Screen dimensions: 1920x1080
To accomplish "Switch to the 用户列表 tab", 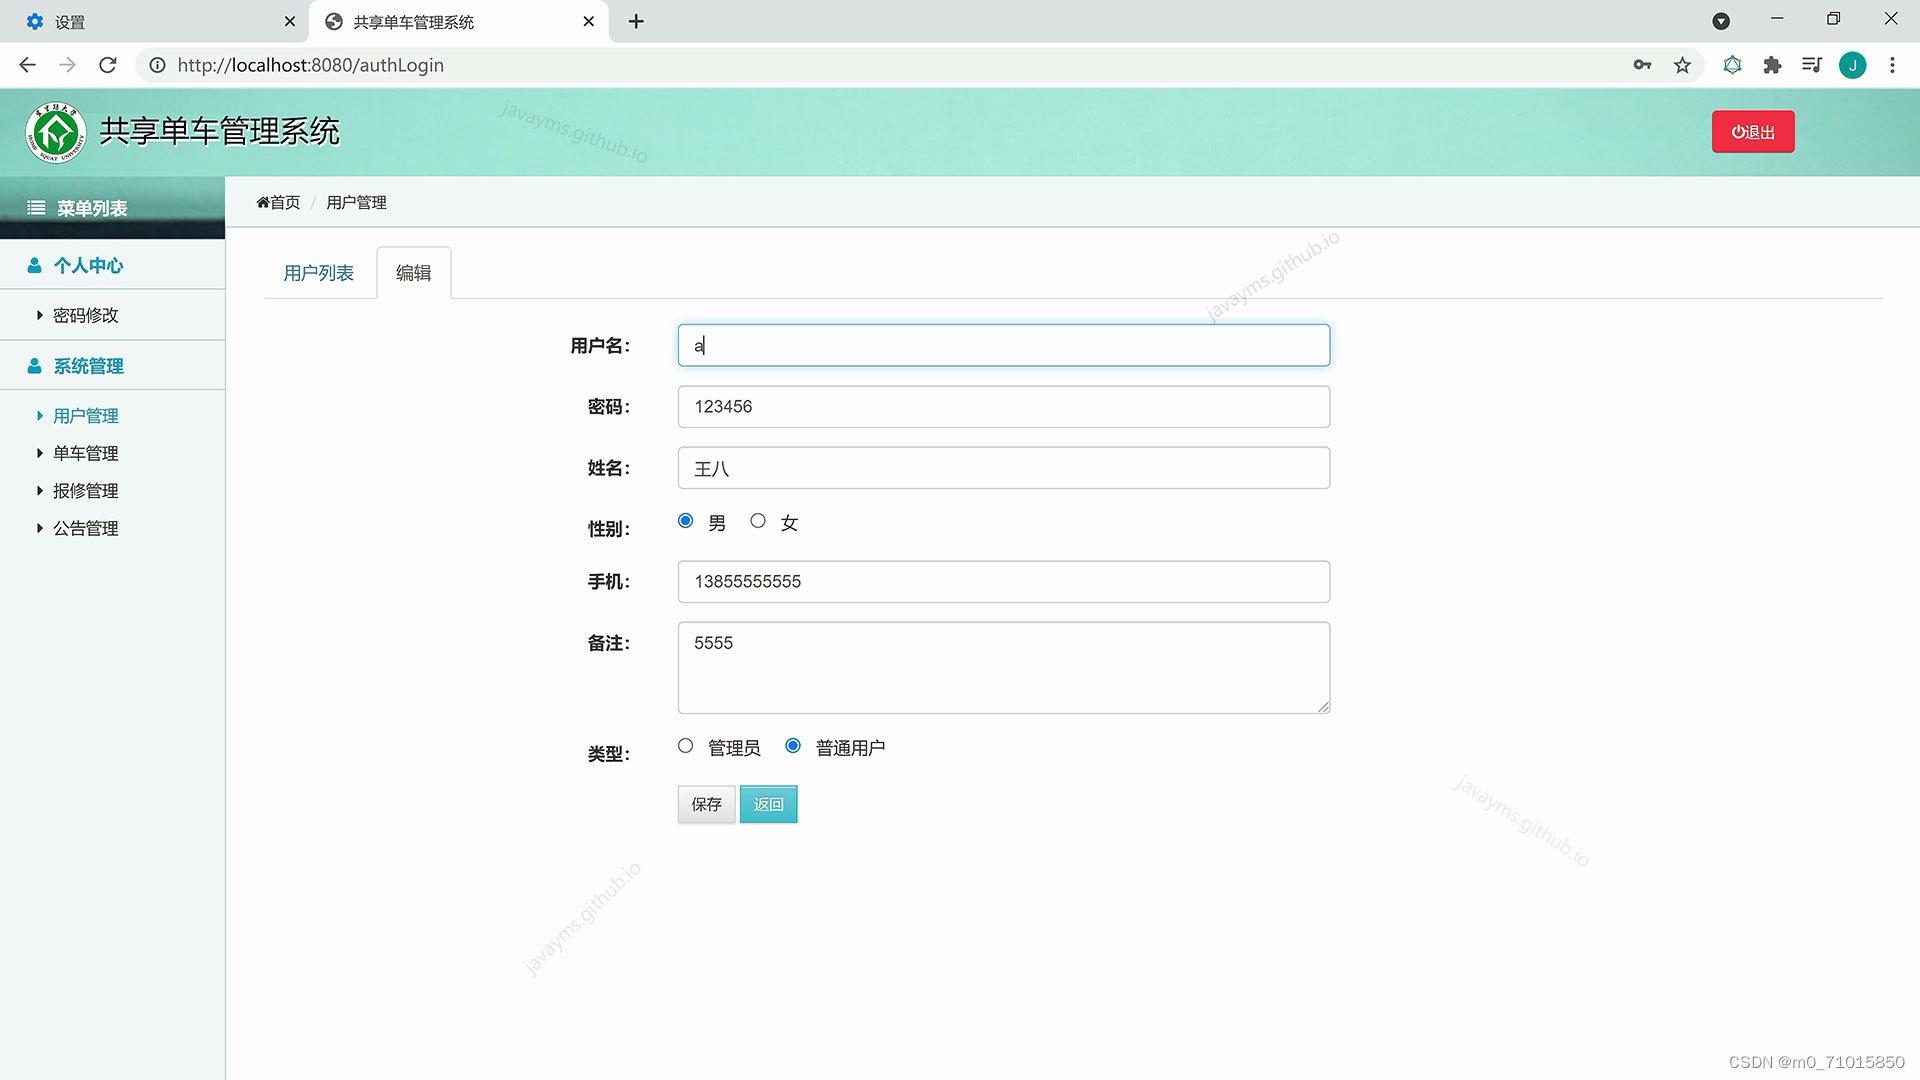I will pyautogui.click(x=318, y=273).
